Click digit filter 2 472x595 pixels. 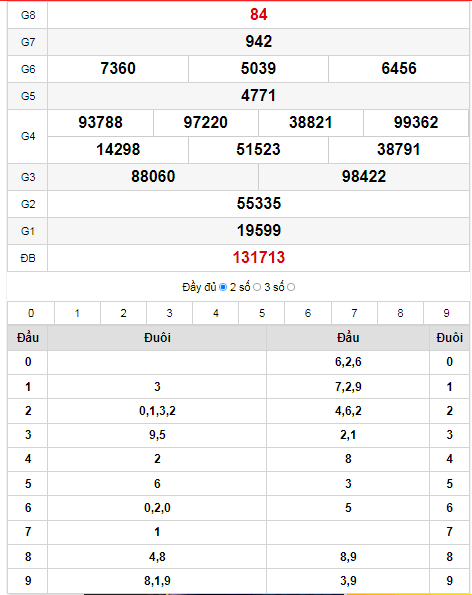tap(123, 313)
